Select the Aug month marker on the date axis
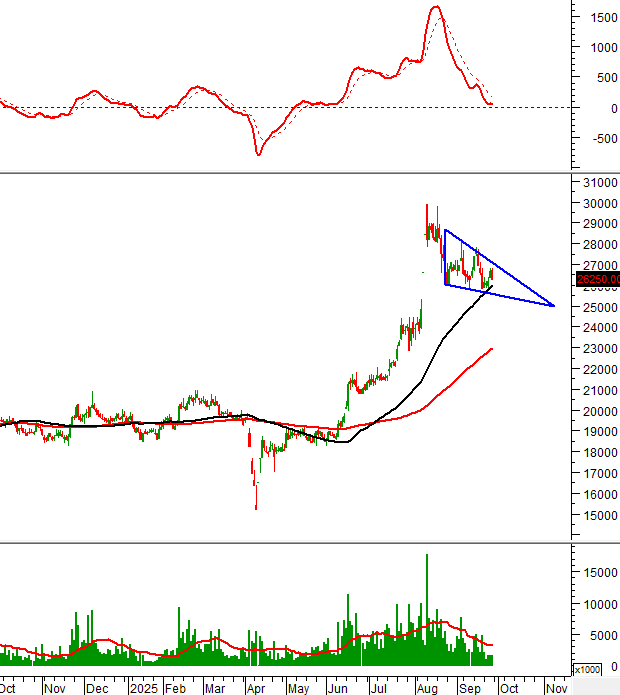The width and height of the screenshot is (620, 695). coord(427,688)
